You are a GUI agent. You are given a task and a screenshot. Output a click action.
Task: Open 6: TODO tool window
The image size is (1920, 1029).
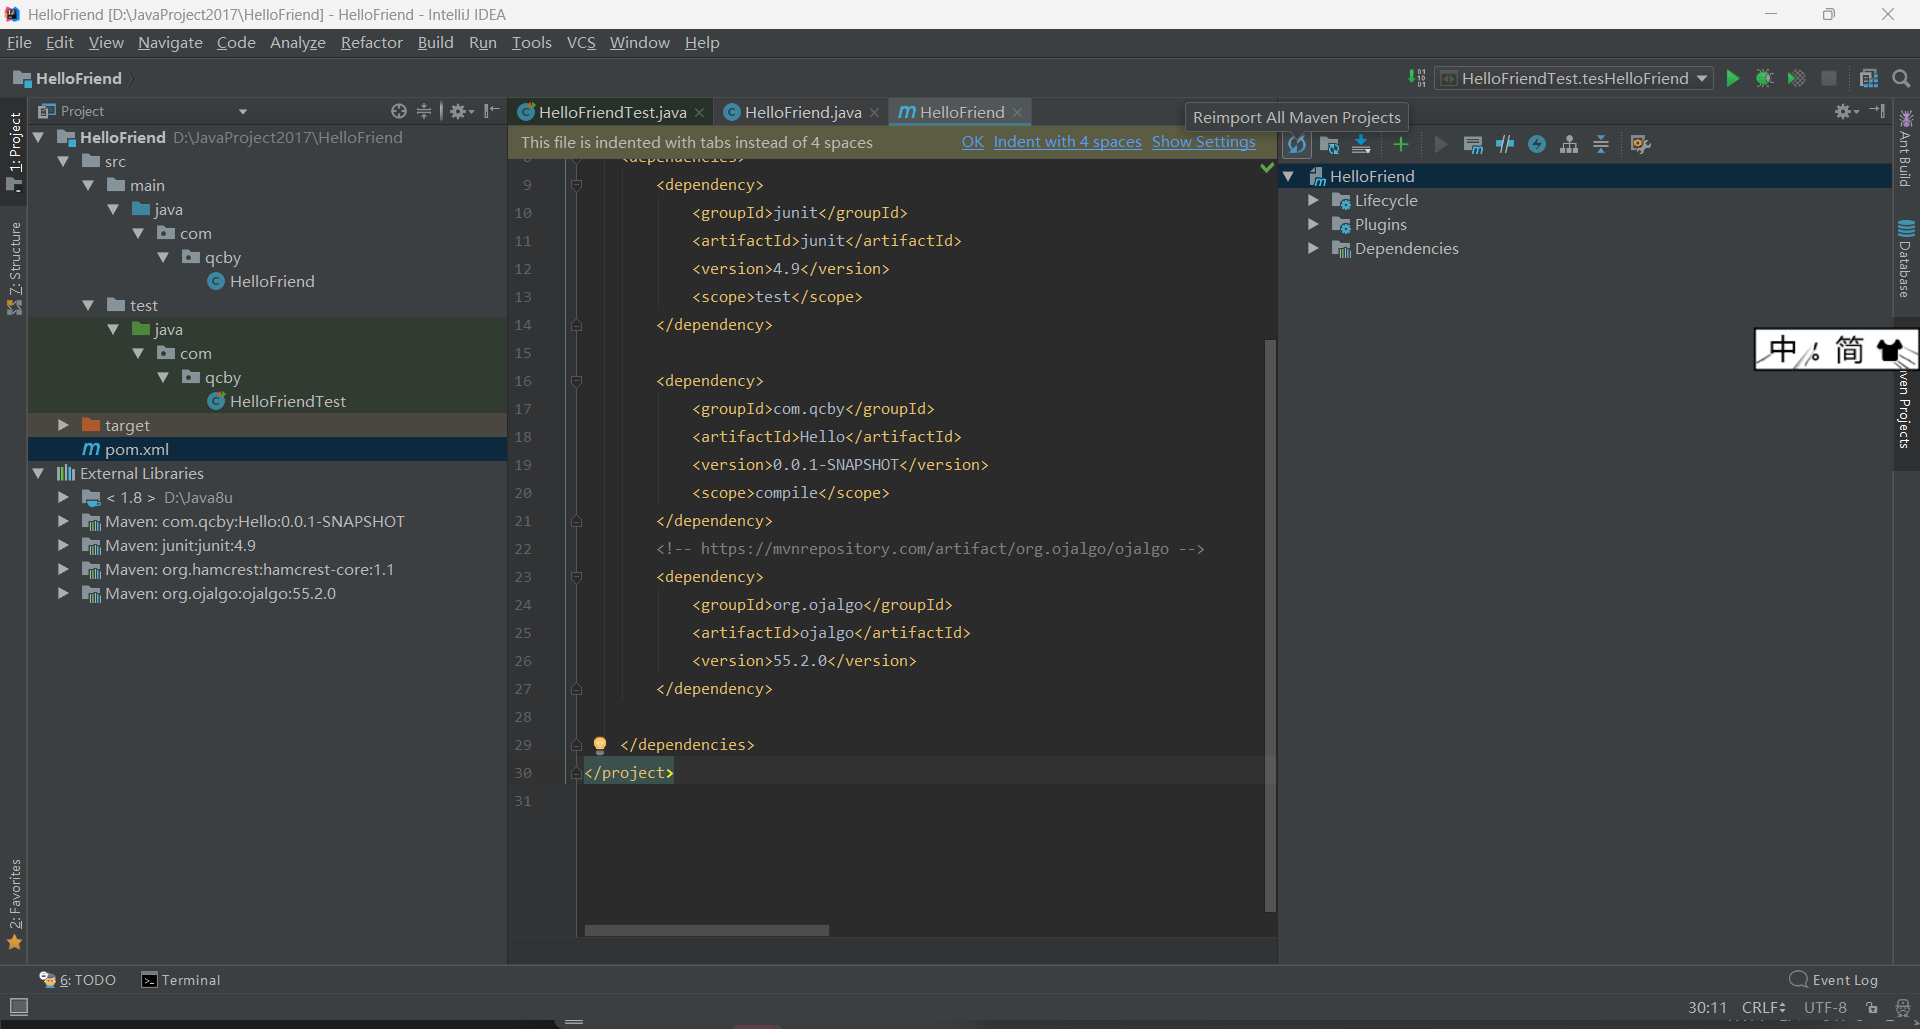point(78,980)
